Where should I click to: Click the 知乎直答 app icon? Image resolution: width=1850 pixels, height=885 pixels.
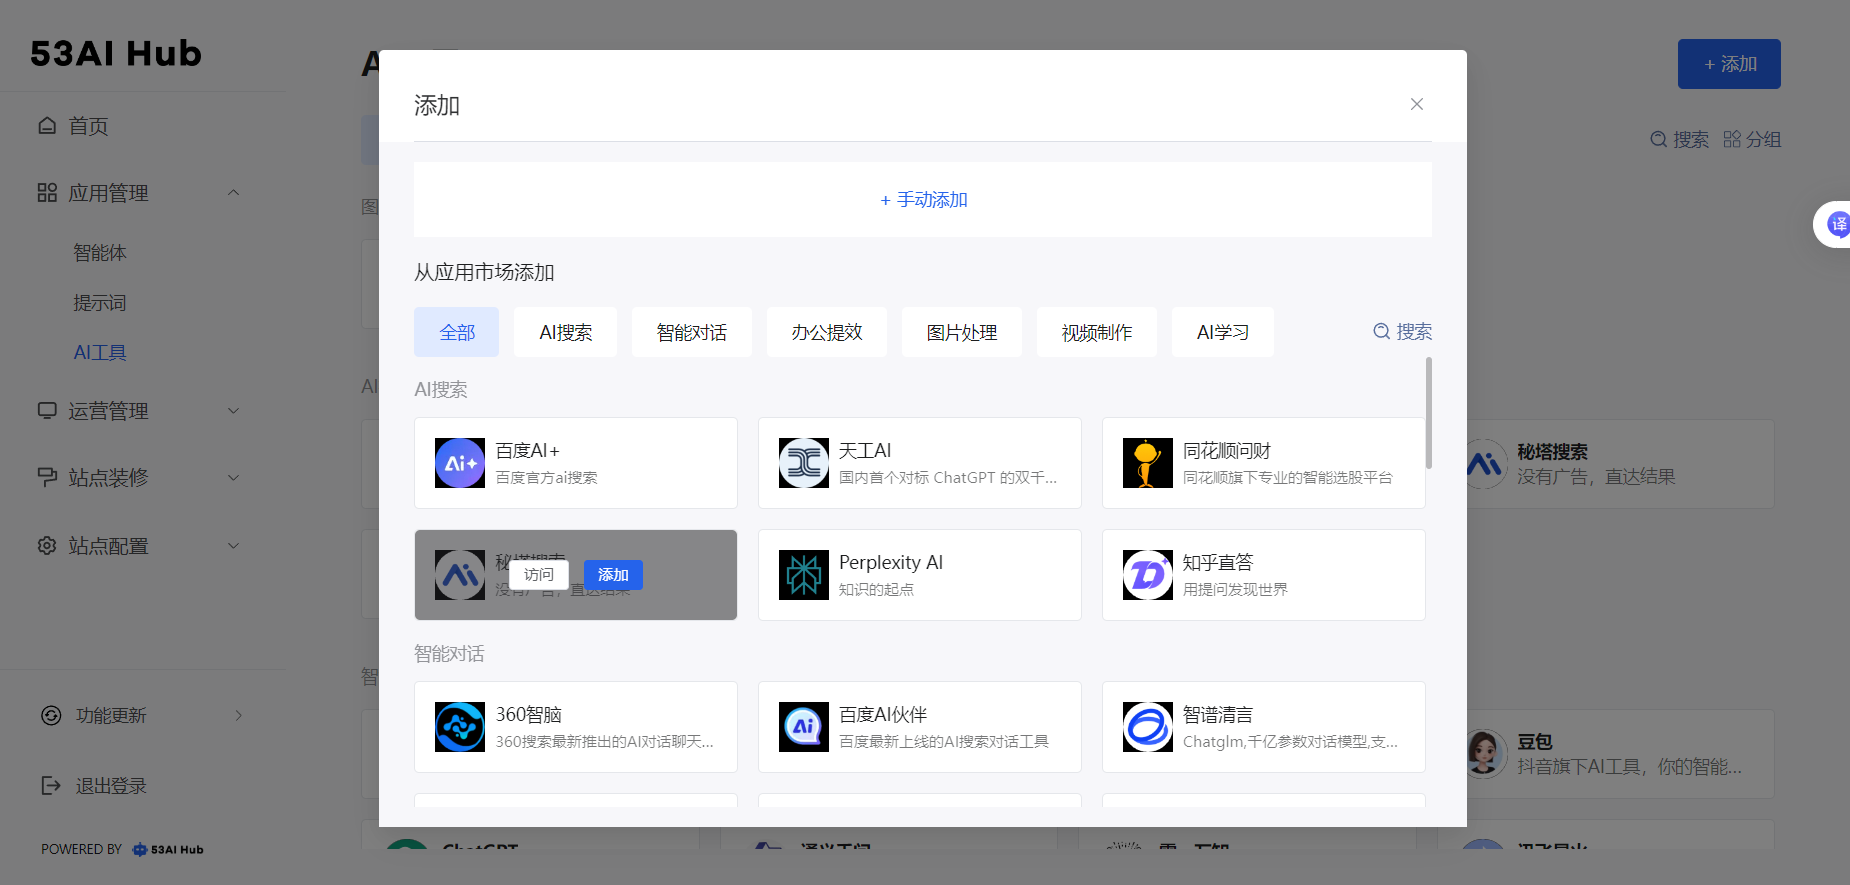1147,575
